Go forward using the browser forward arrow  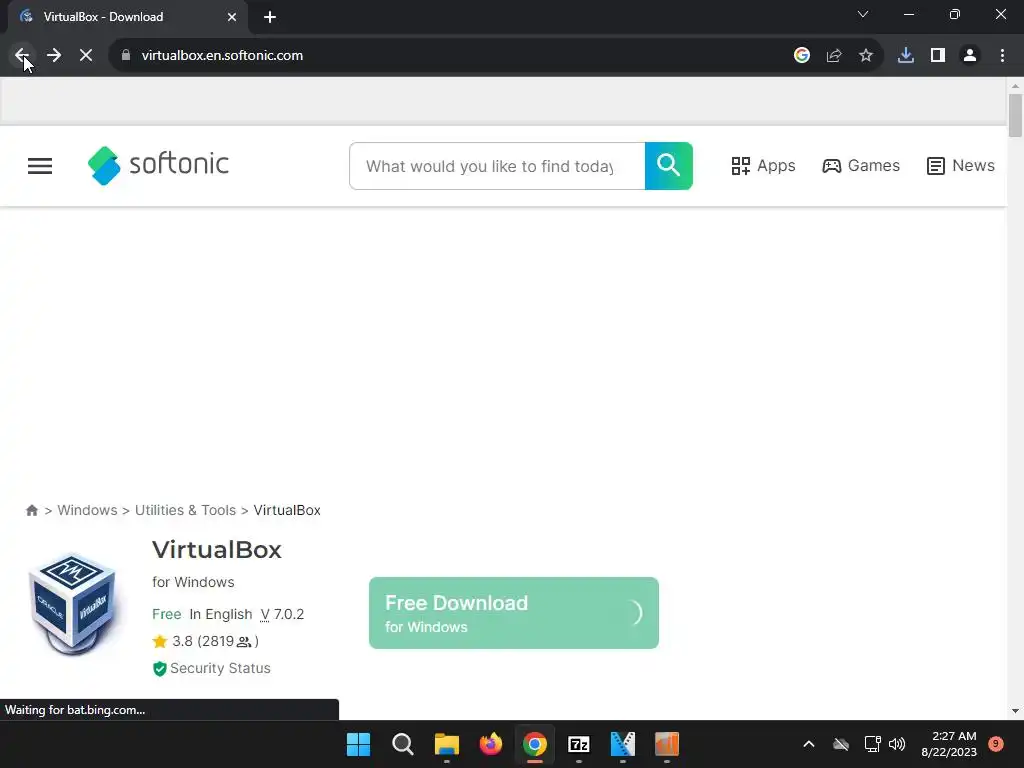[x=54, y=56]
